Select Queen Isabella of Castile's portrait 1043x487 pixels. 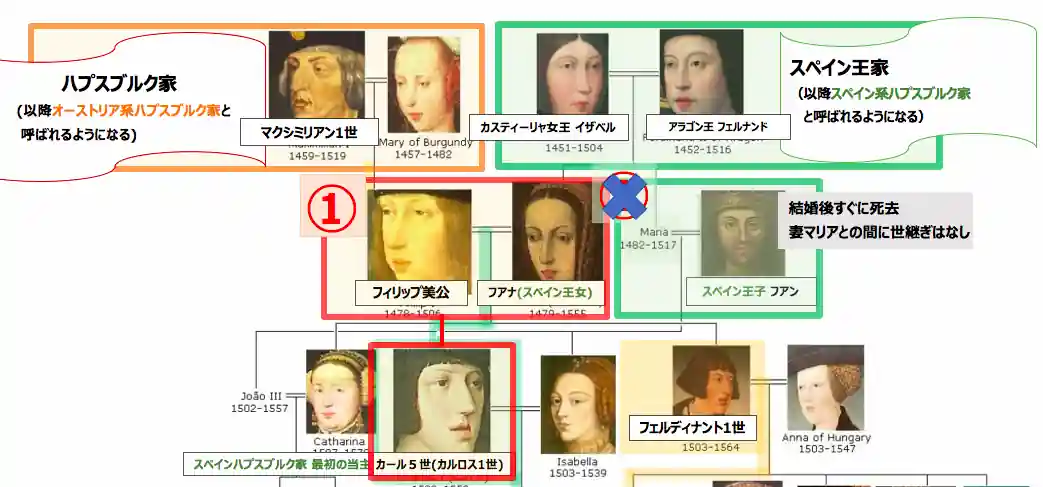click(x=573, y=74)
